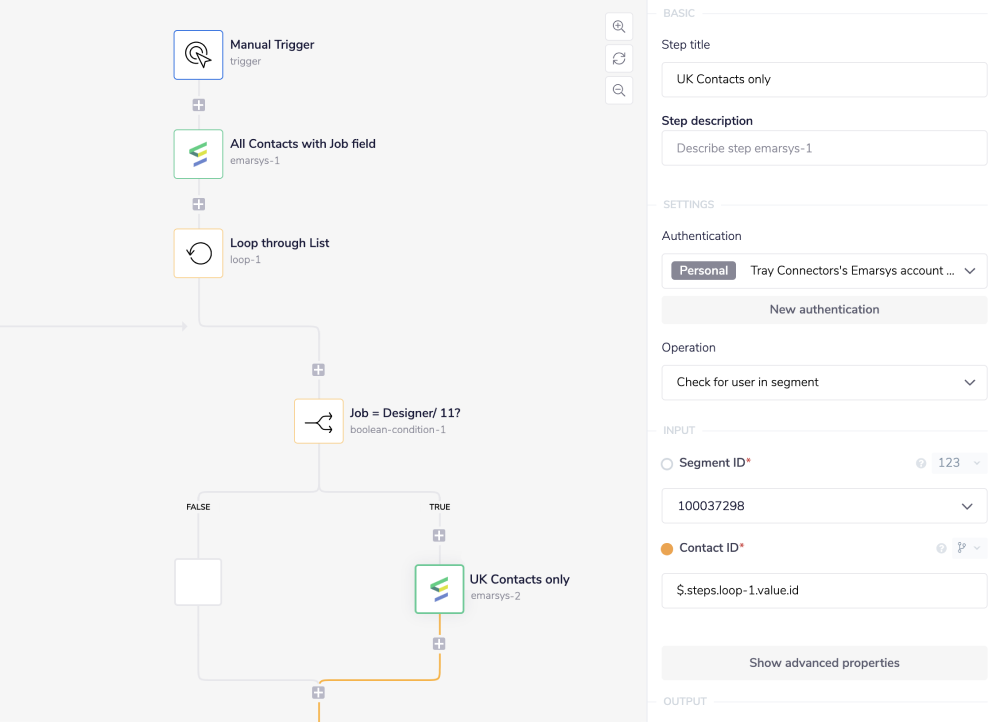This screenshot has width=1000, height=722.
Task: Toggle the Contact ID orange indicator
Action: (667, 548)
